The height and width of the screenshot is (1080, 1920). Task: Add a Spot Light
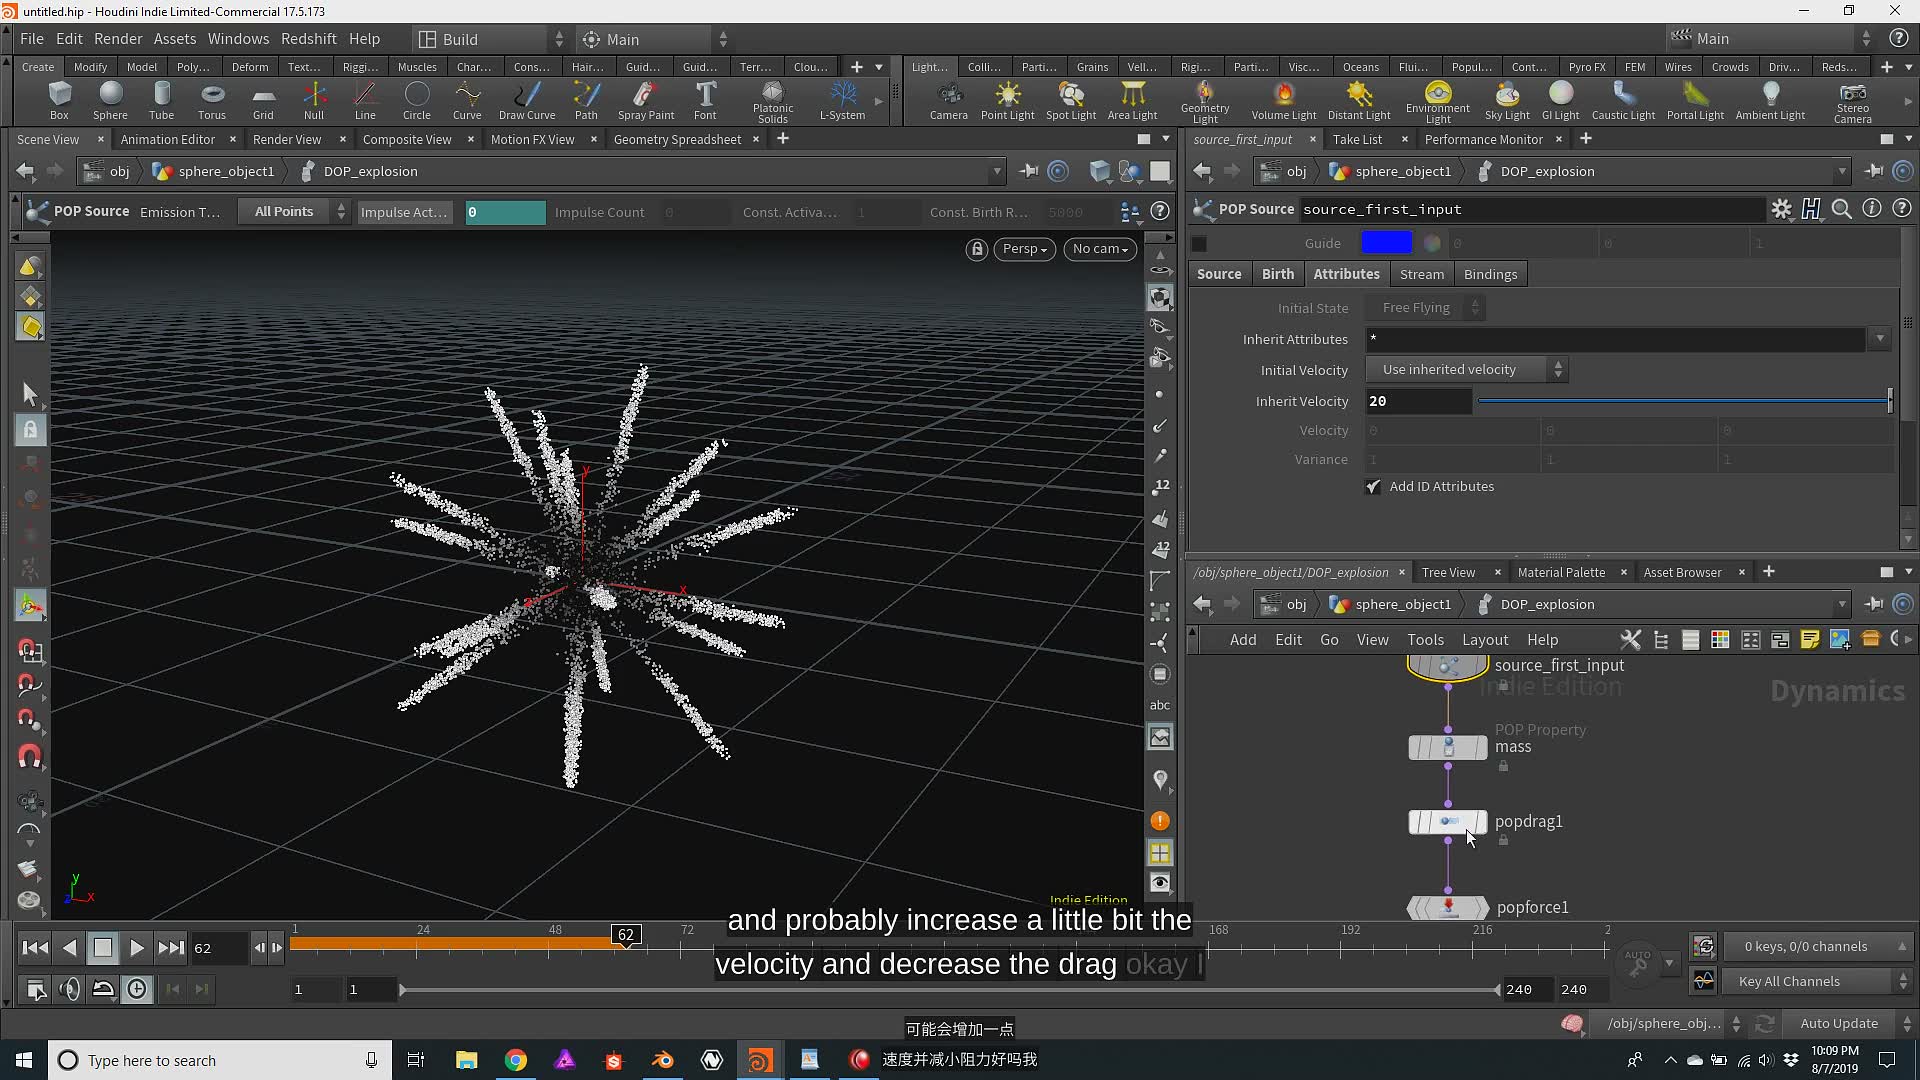(1071, 101)
